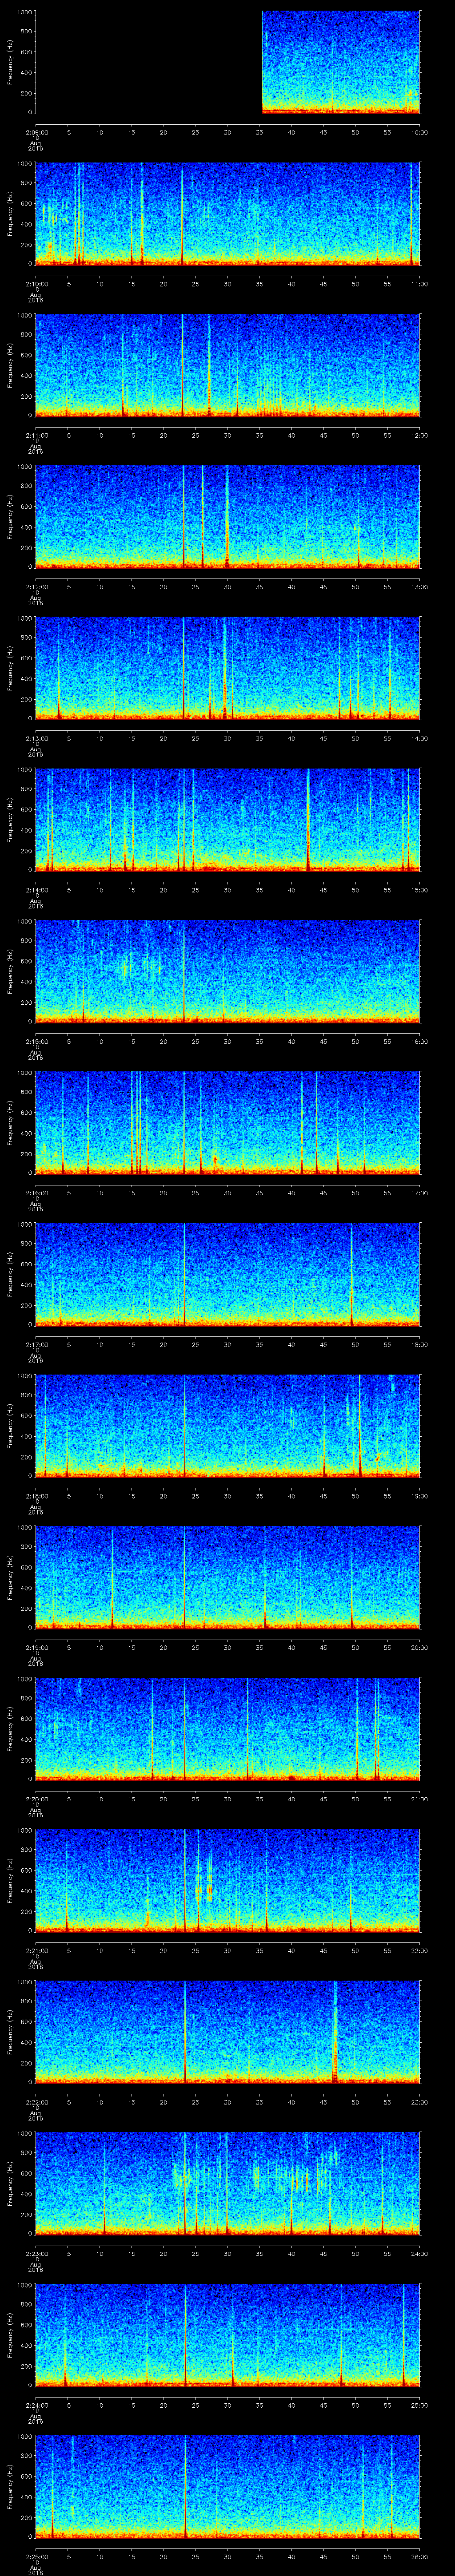Select the spectrogram panel beginning at 2:10:00

227,214
